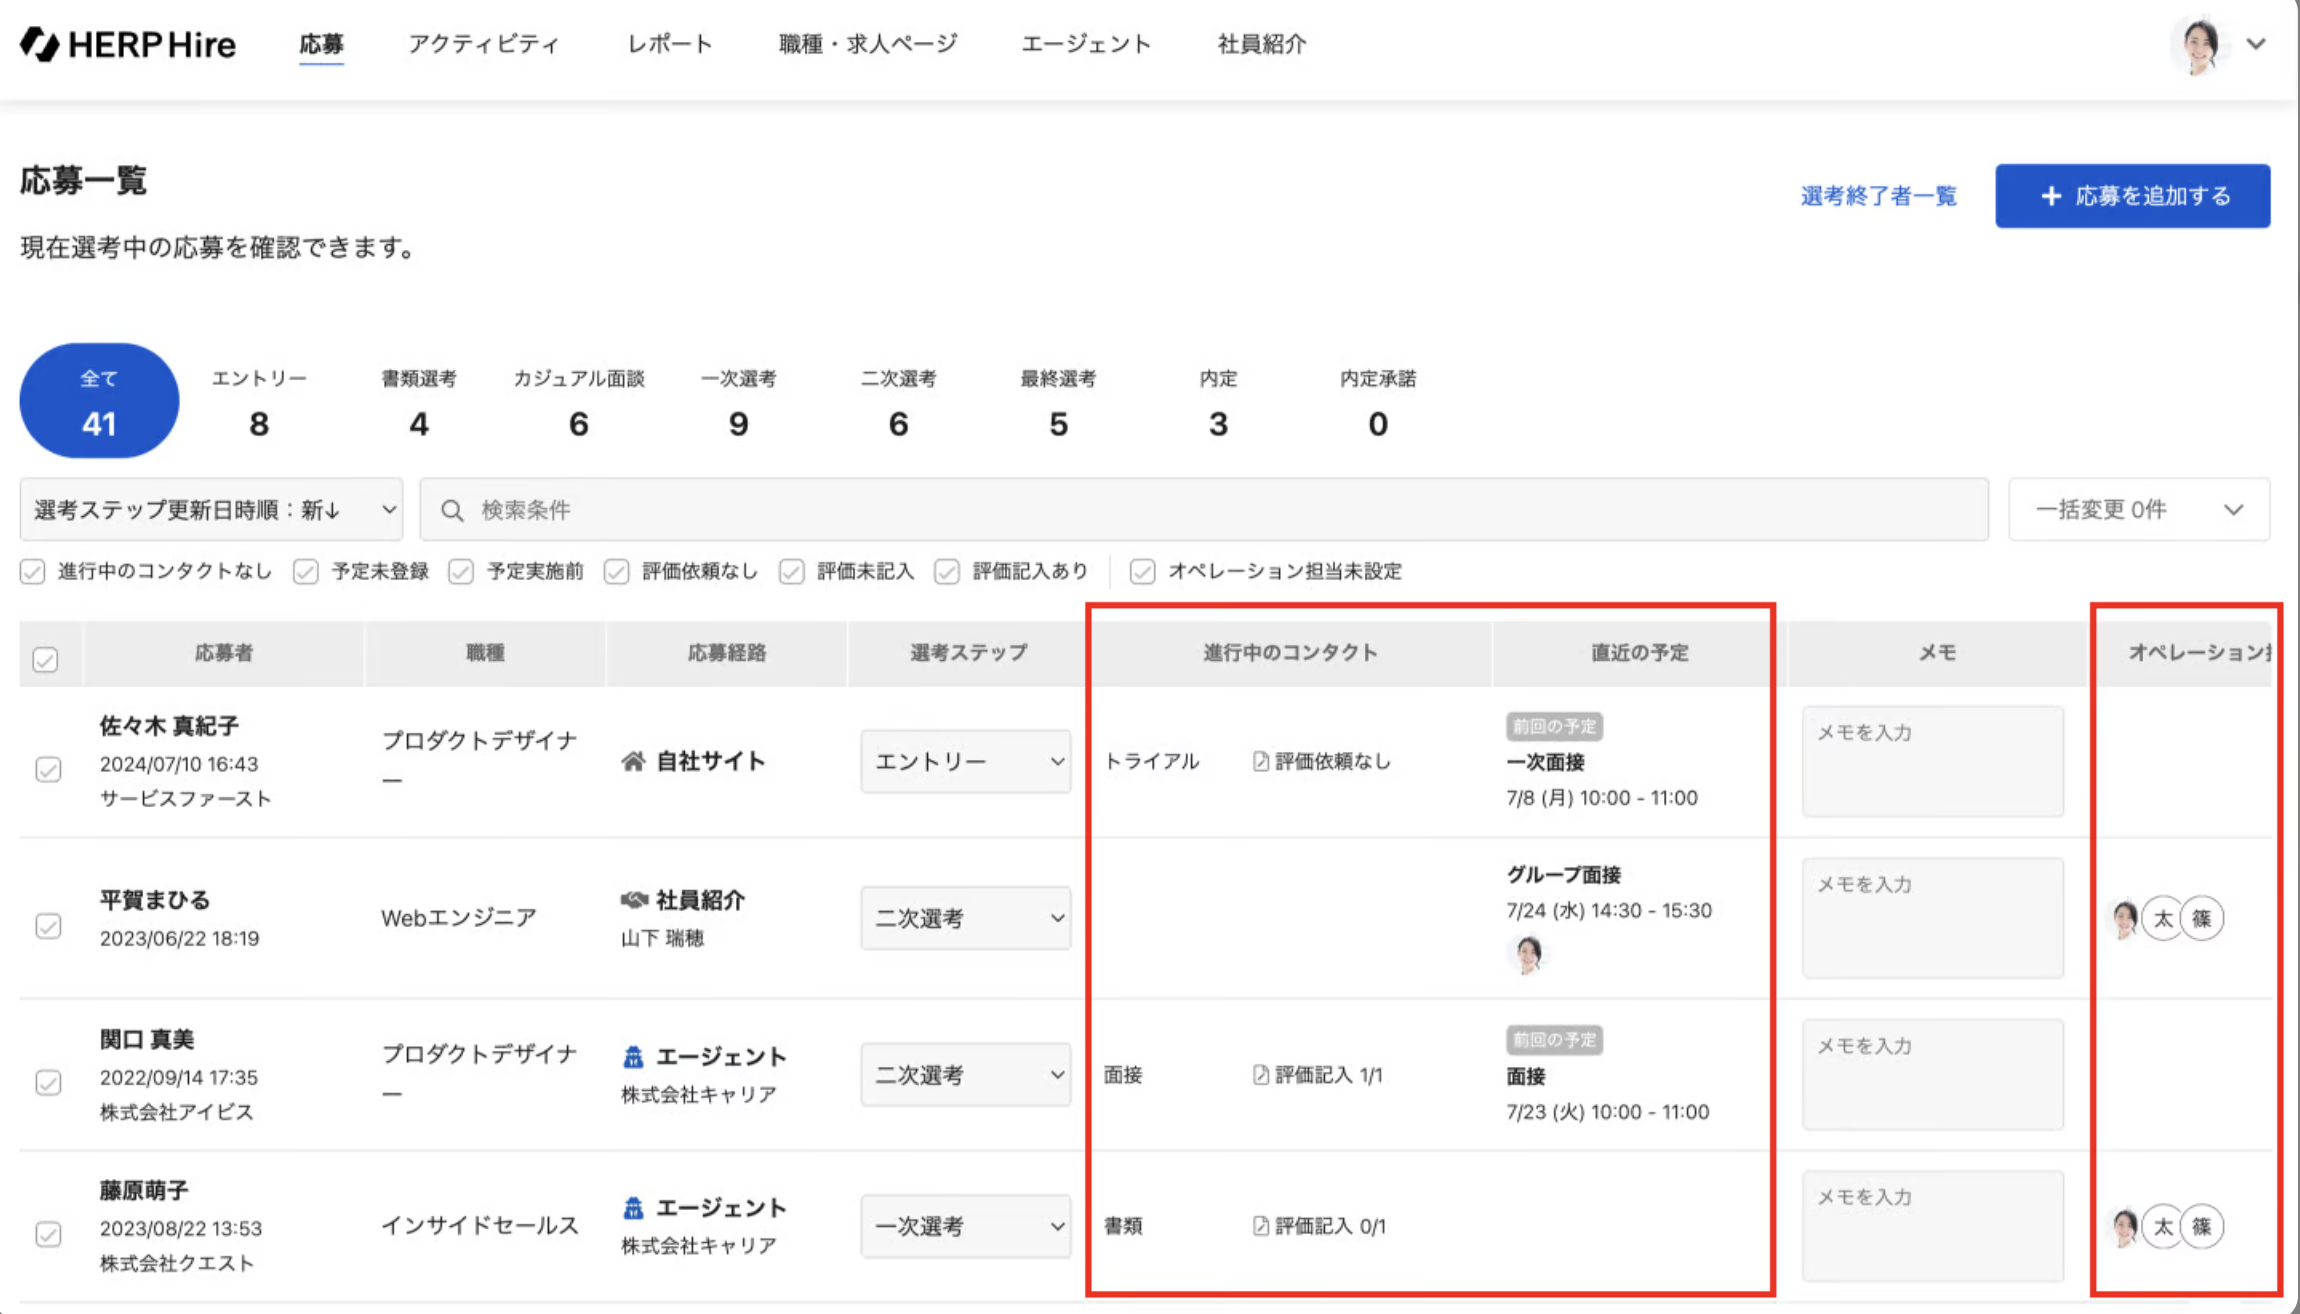Image resolution: width=2300 pixels, height=1314 pixels.
Task: Click photo avatar in 藤原萌子 operation column
Action: click(2125, 1226)
